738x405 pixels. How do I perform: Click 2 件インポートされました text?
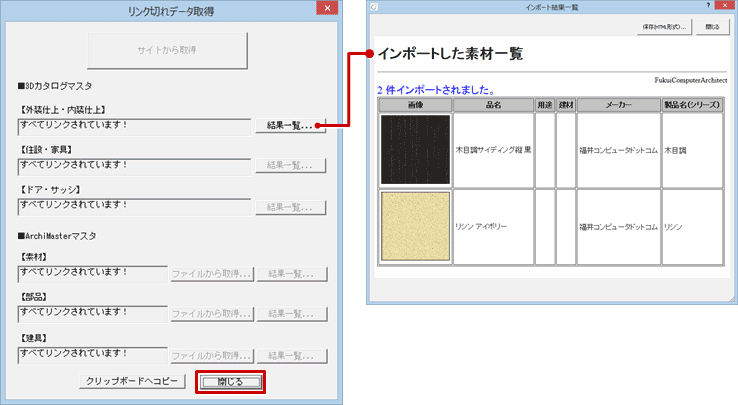click(436, 89)
